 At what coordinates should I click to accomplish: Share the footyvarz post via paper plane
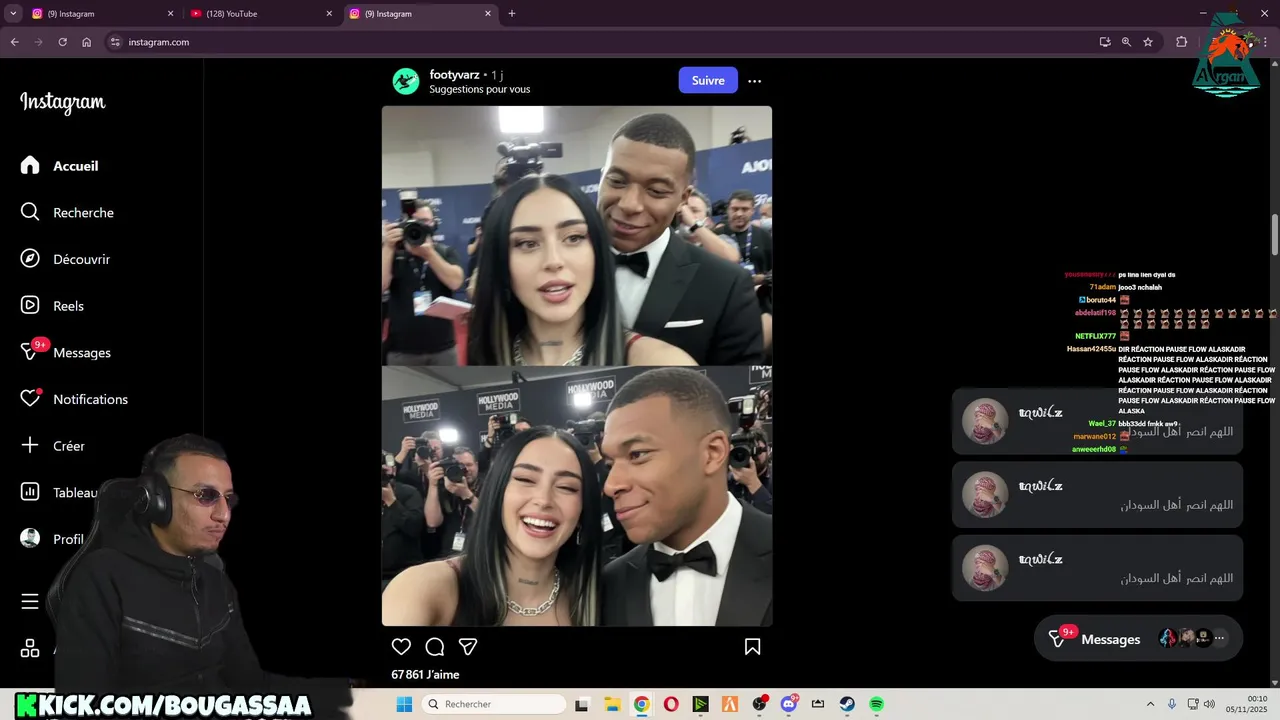[x=467, y=647]
